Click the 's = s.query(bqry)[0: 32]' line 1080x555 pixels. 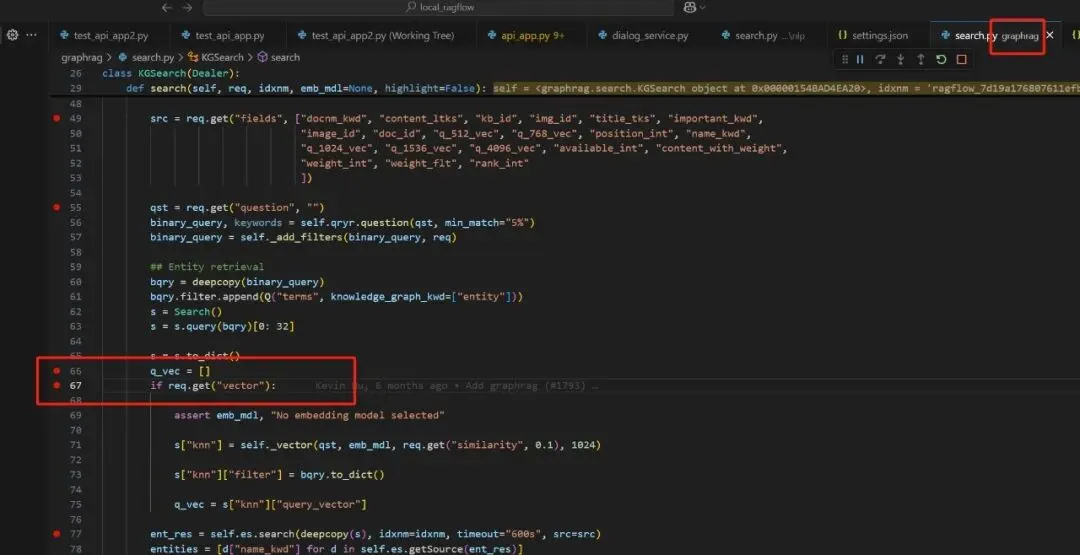pyautogui.click(x=222, y=326)
